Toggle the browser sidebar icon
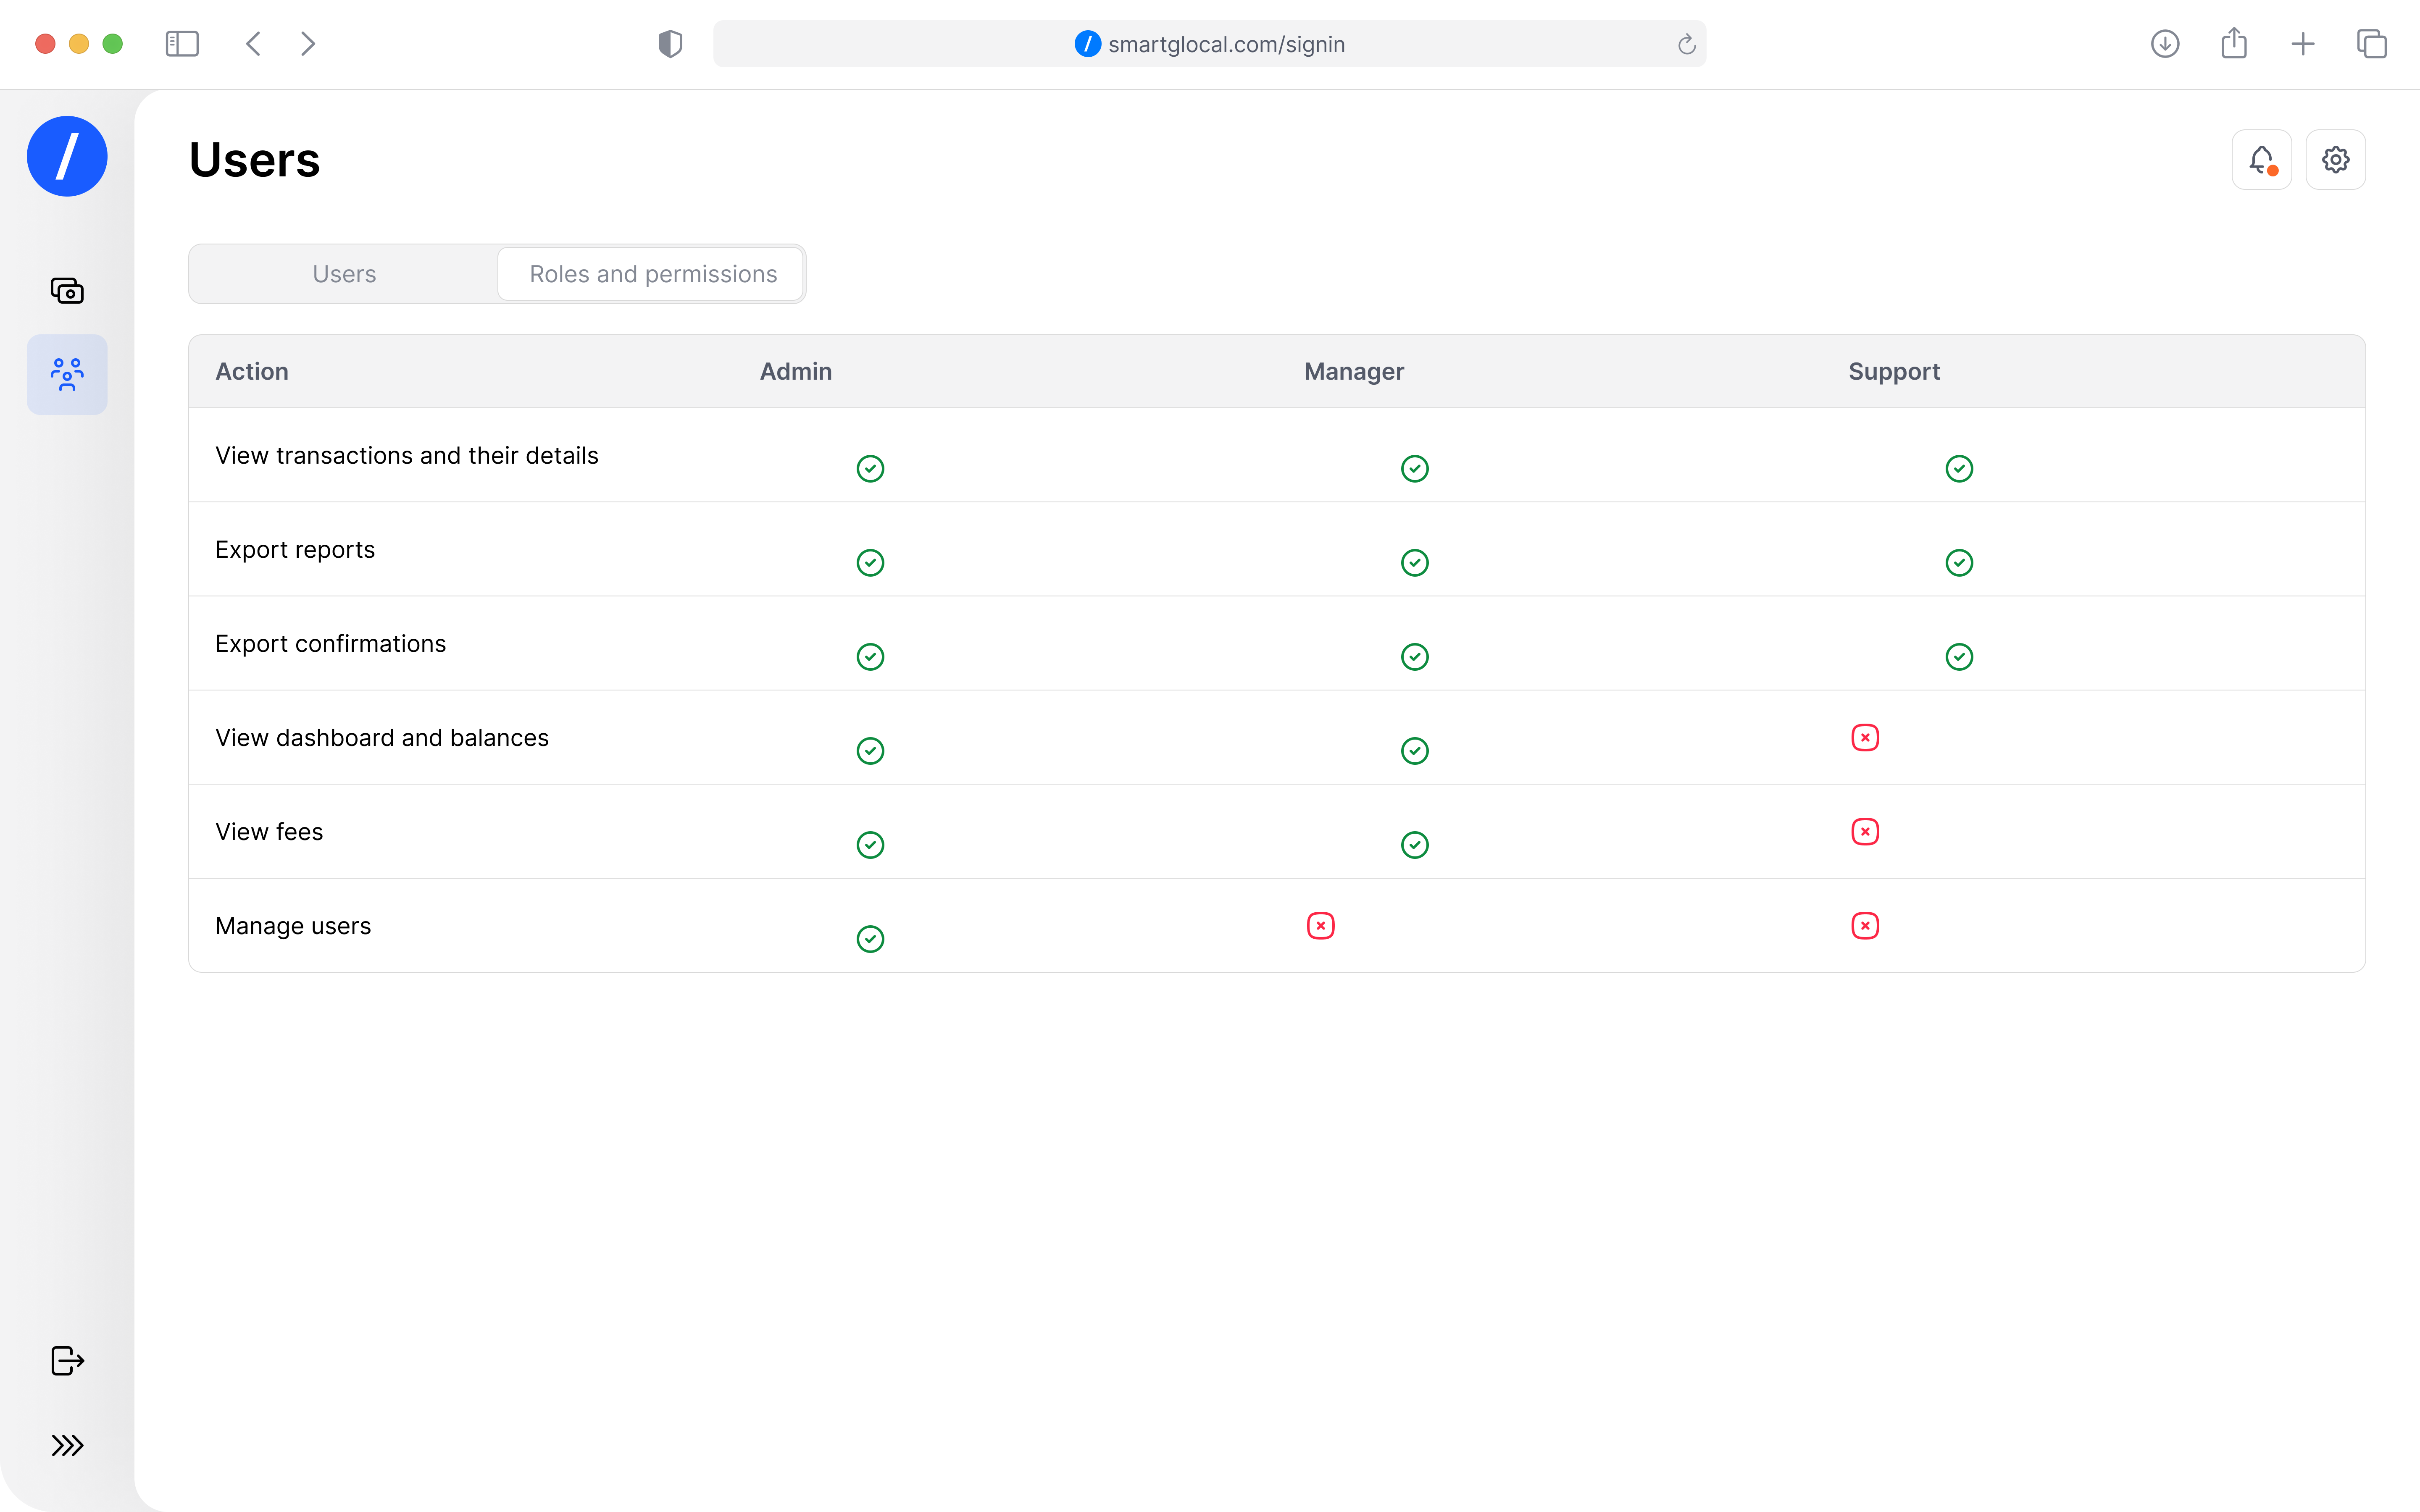This screenshot has height=1512, width=2420. 182,44
